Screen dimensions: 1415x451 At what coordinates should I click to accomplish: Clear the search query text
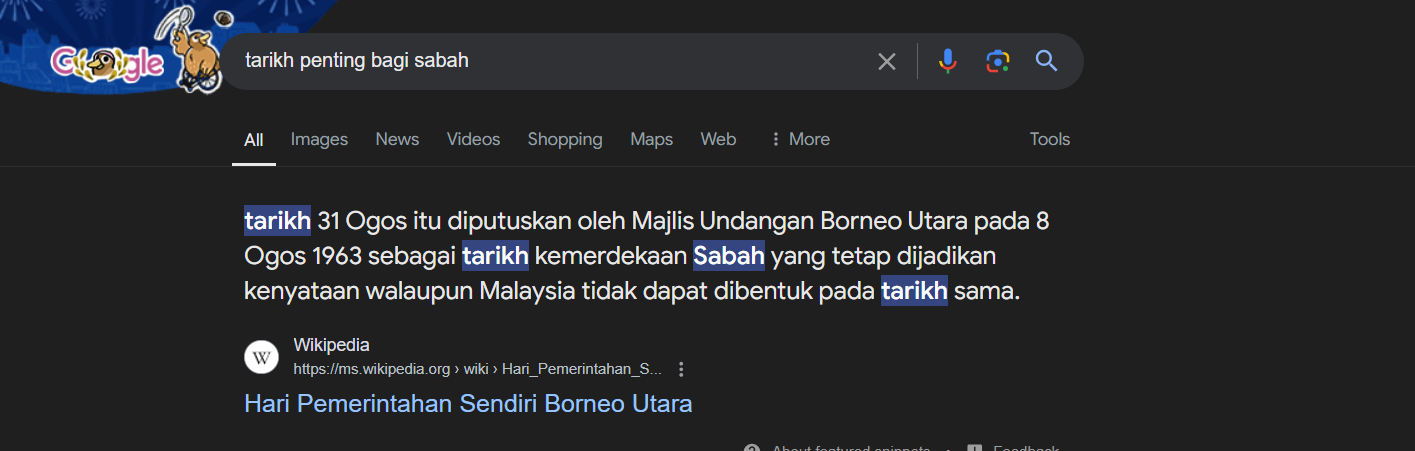point(886,61)
